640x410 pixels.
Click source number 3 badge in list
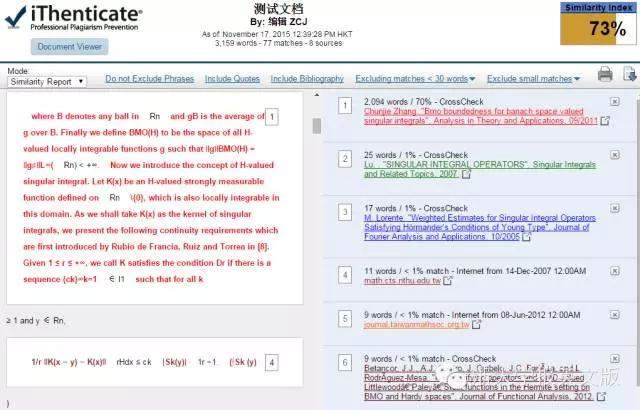click(345, 213)
